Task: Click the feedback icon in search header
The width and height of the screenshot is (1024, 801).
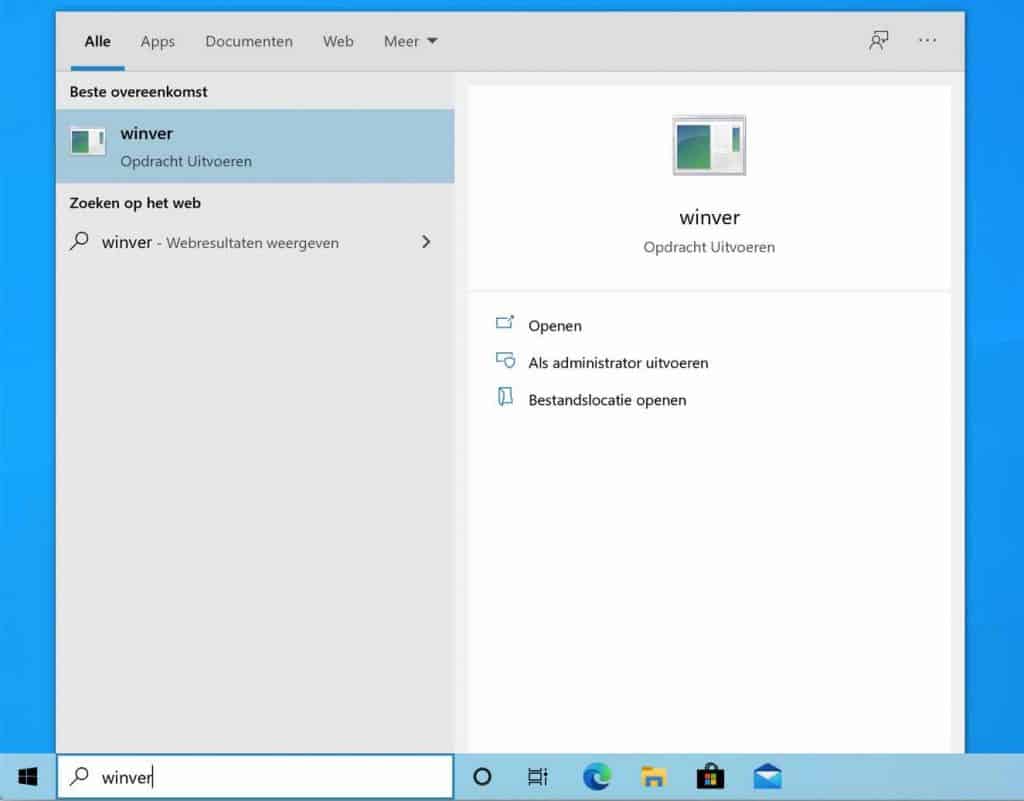Action: point(879,41)
